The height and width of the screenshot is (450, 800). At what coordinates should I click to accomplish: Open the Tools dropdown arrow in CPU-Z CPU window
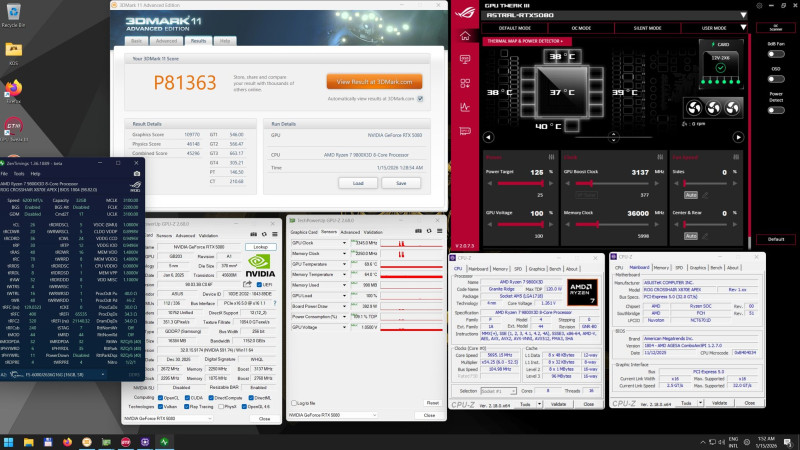[539, 404]
